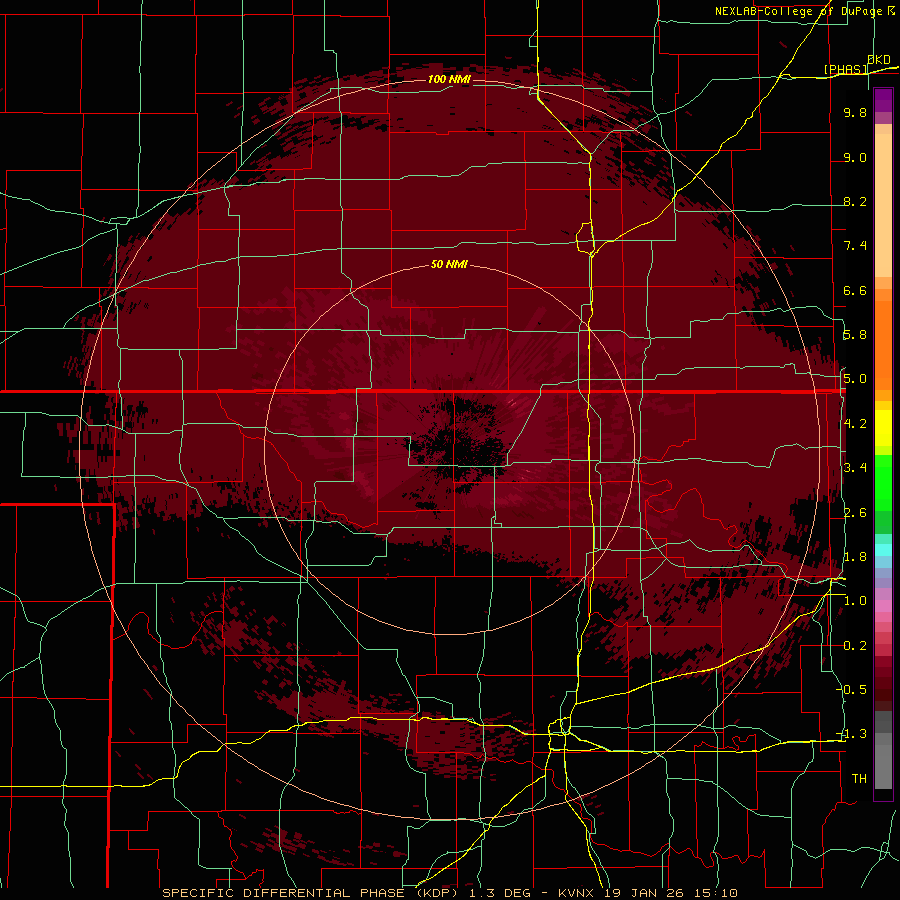Click the 7.4 scale label
This screenshot has height=900, width=900.
pos(855,246)
